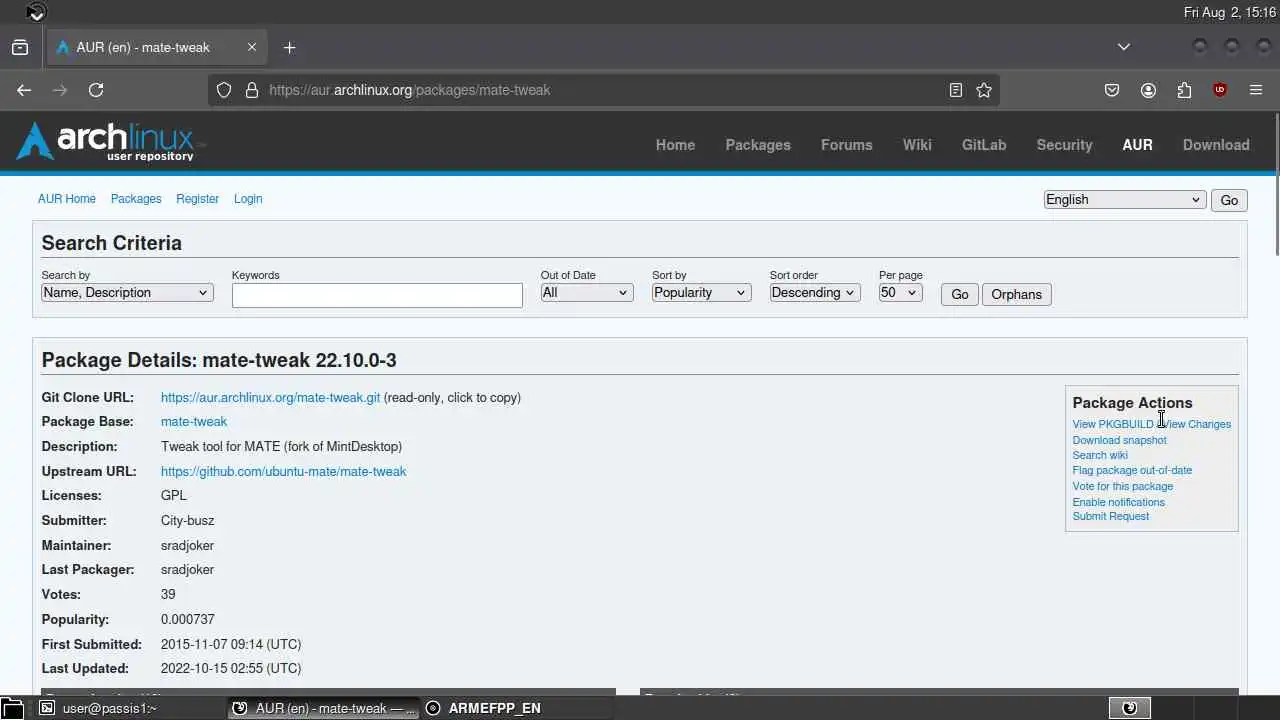Bookmark this page with the star icon
Screen dimensions: 1280x720
pos(984,90)
